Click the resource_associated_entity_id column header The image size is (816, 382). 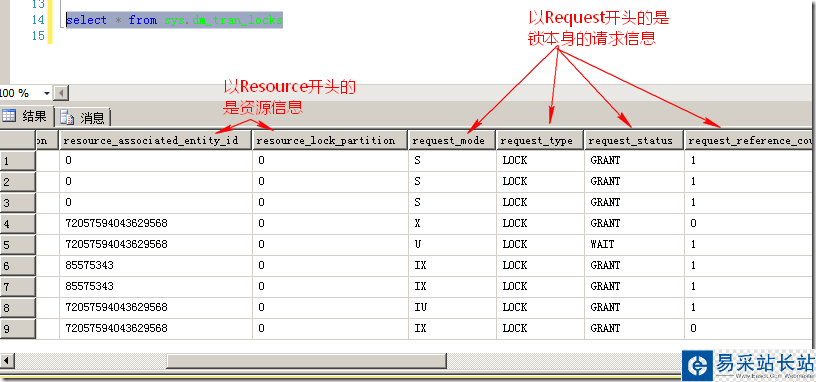pyautogui.click(x=156, y=140)
